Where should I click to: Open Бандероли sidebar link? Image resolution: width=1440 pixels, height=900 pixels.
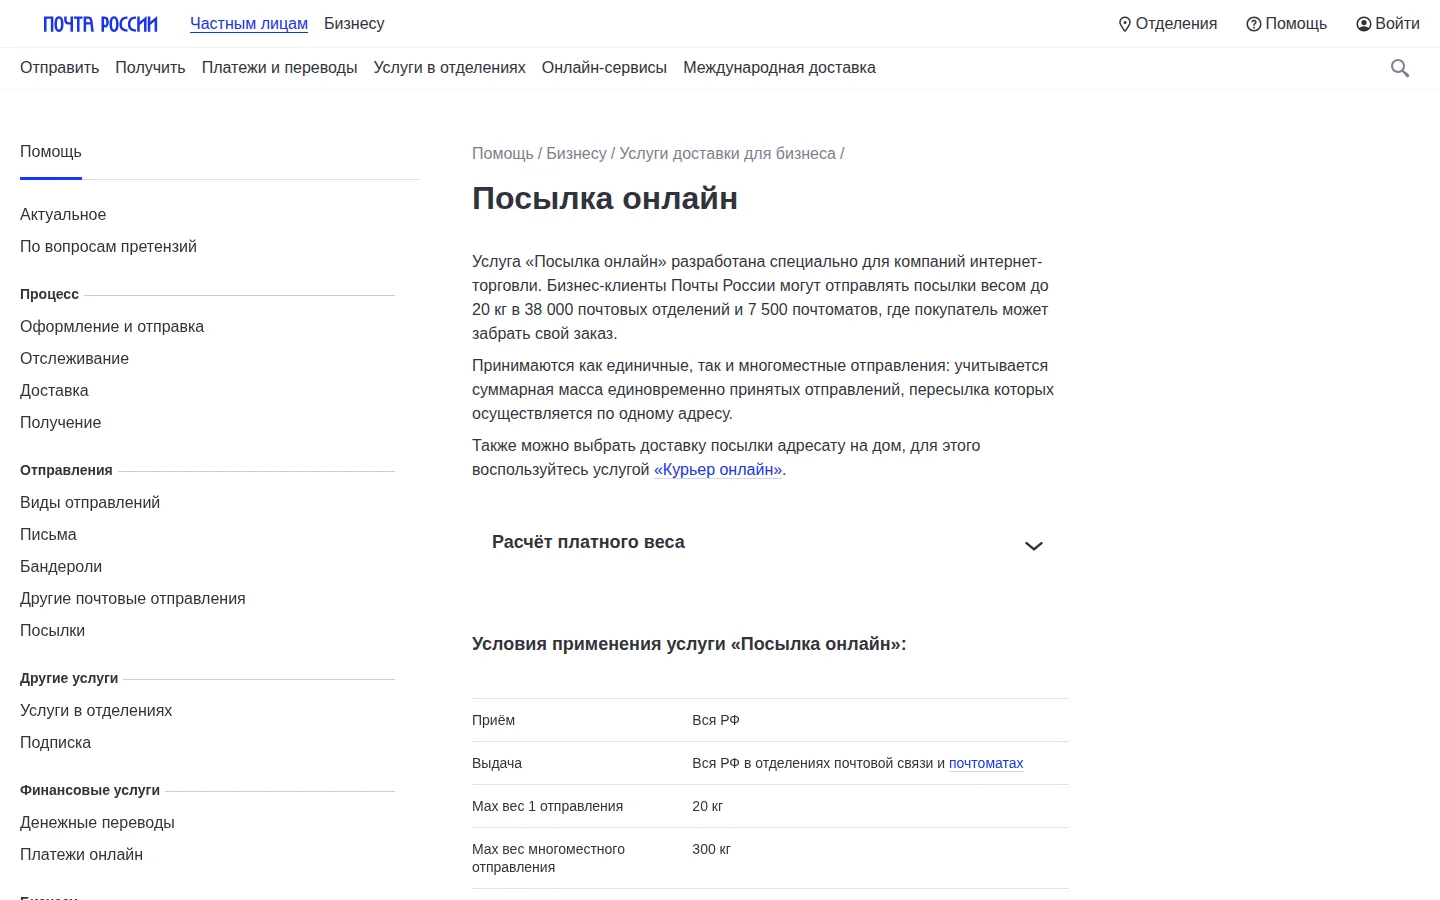(x=61, y=567)
